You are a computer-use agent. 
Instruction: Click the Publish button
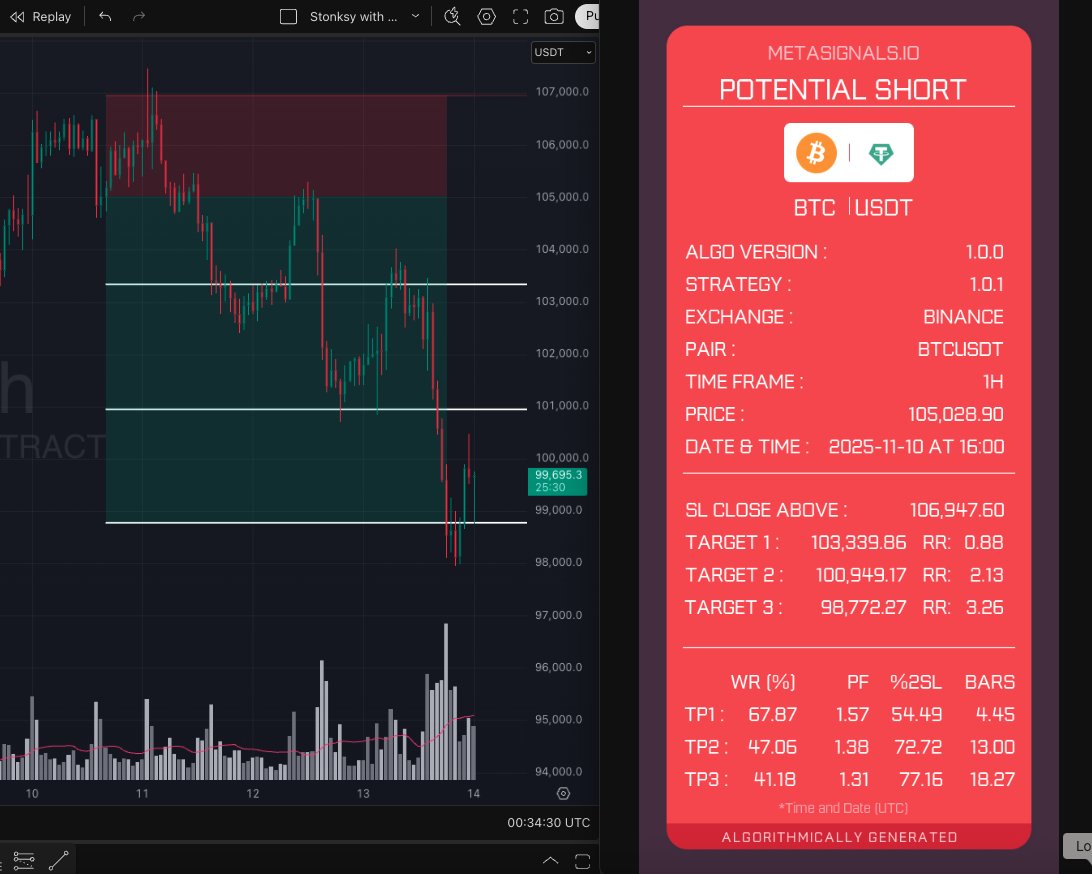click(x=587, y=17)
